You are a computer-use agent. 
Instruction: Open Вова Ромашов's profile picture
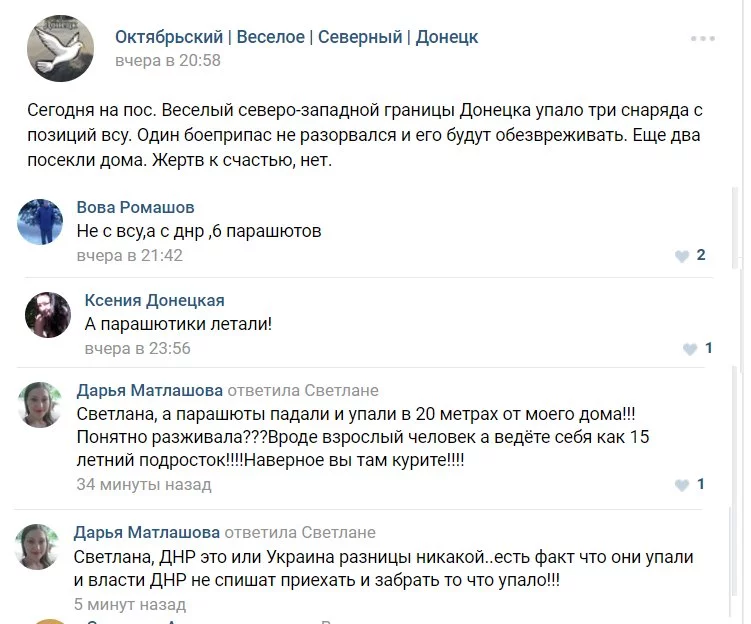point(40,222)
